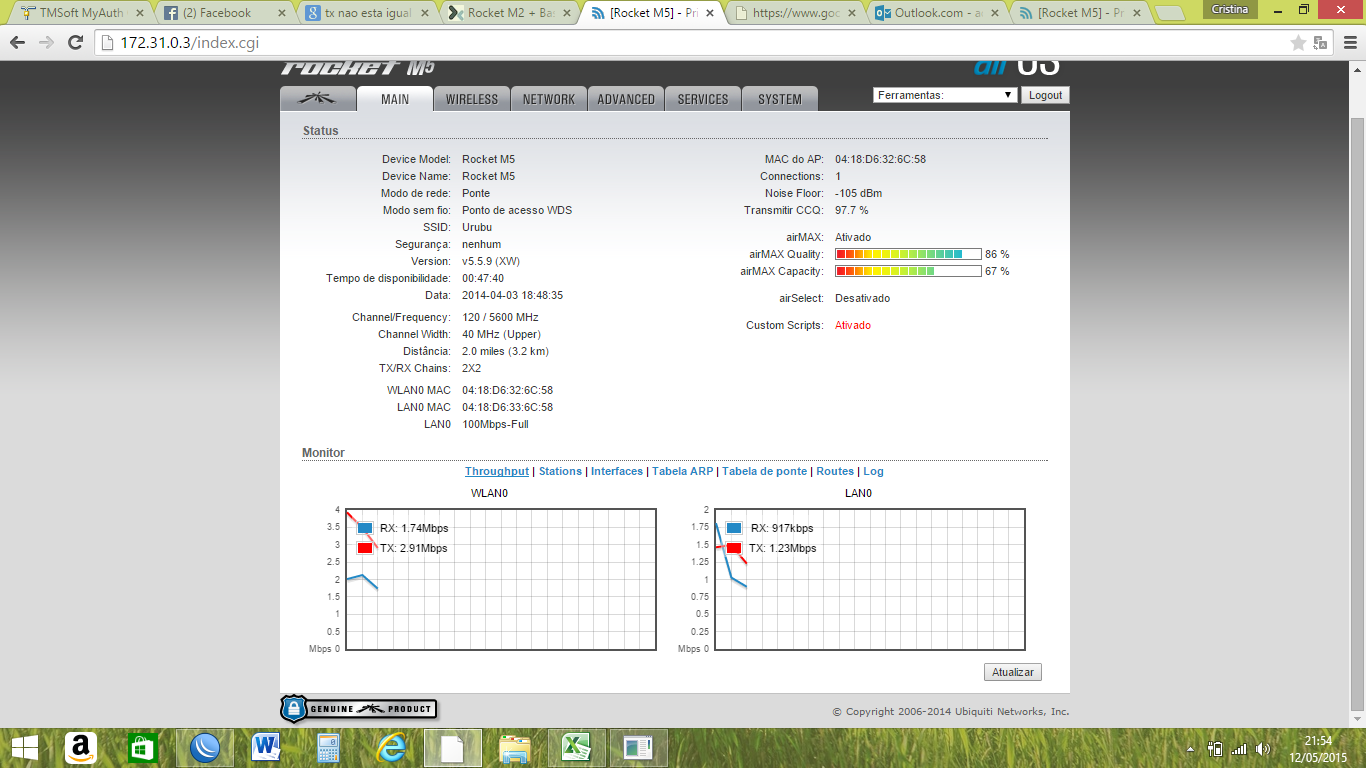The width and height of the screenshot is (1366, 768).
Task: Open the Tabela ARP link
Action: (x=683, y=471)
